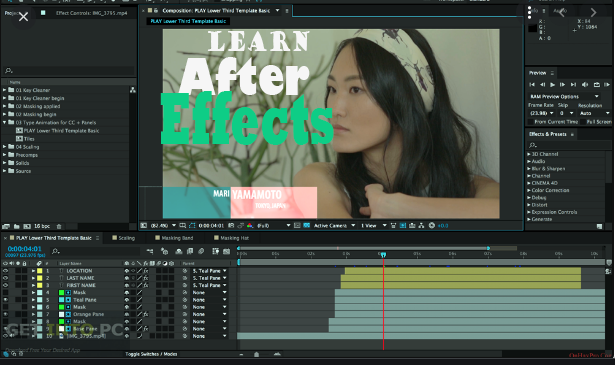The image size is (615, 365).
Task: Expand the 01 Key Cleaner folder
Action: (5, 90)
